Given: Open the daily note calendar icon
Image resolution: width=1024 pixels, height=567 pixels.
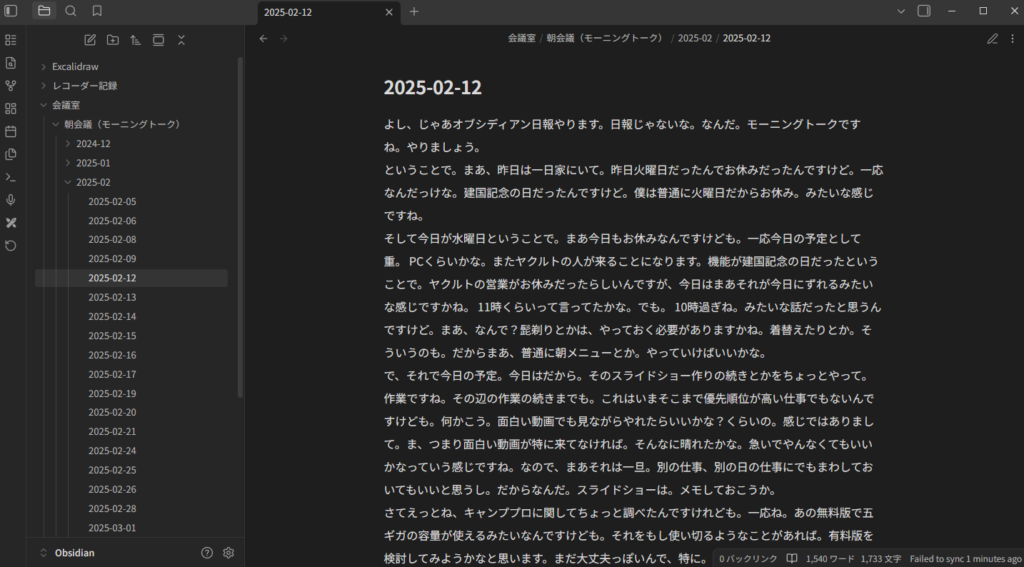Looking at the screenshot, I should [11, 131].
